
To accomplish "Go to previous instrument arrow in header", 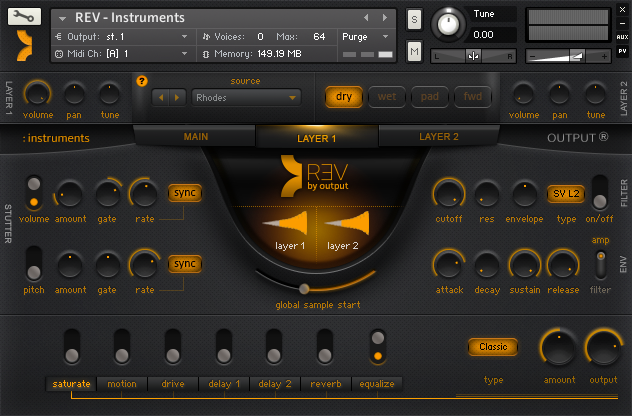I will (366, 17).
